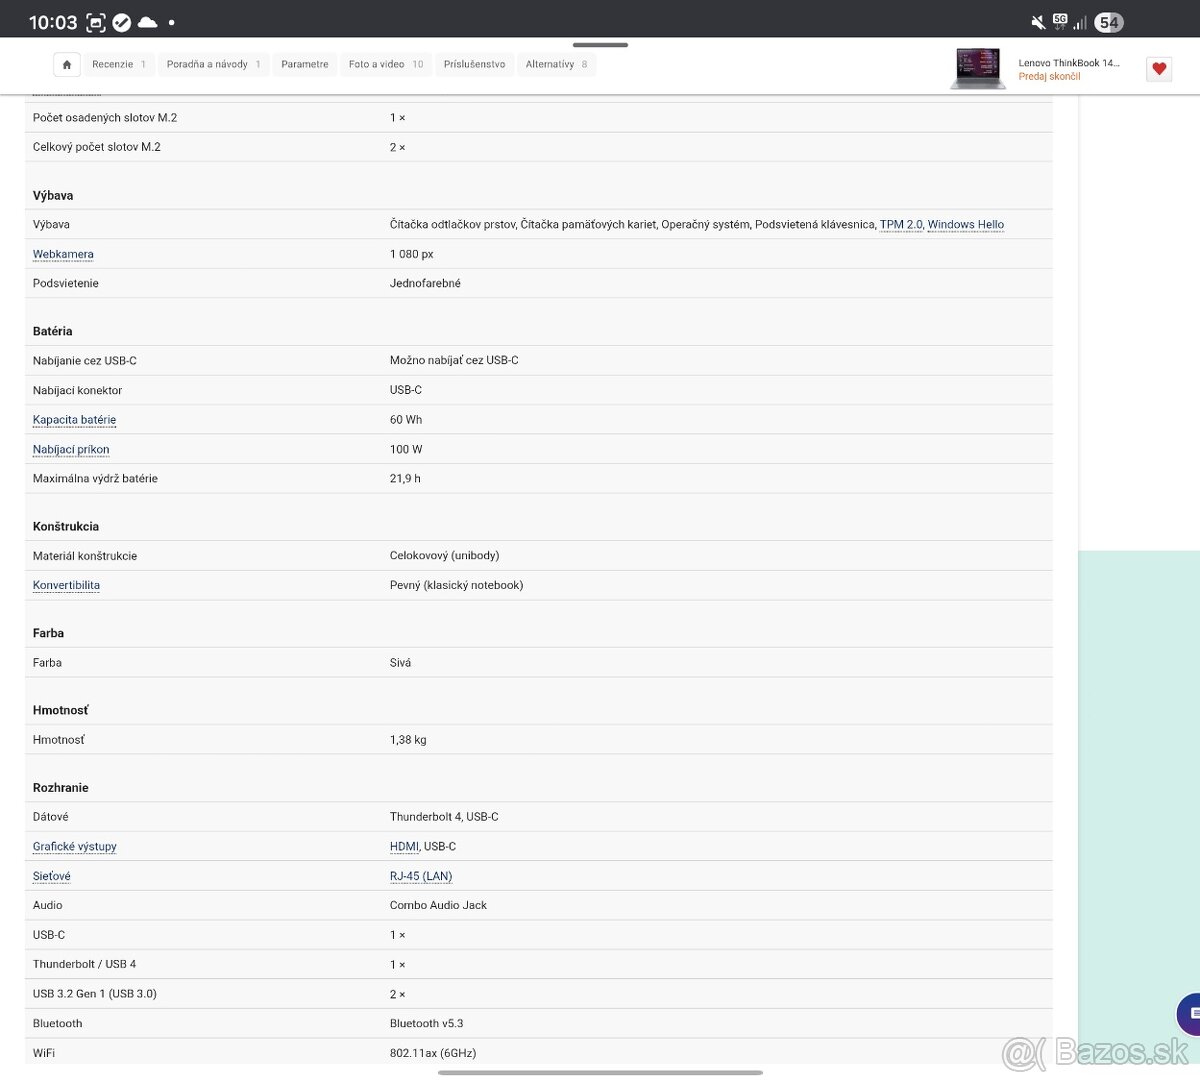Tap the battery indicator showing 54
This screenshot has width=1200, height=1082.
pyautogui.click(x=1109, y=22)
